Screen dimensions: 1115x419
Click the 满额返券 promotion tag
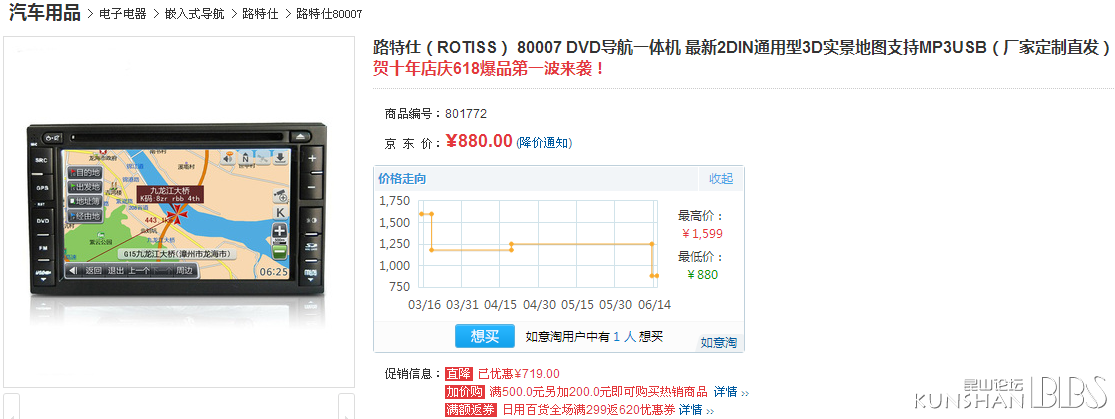pos(471,410)
